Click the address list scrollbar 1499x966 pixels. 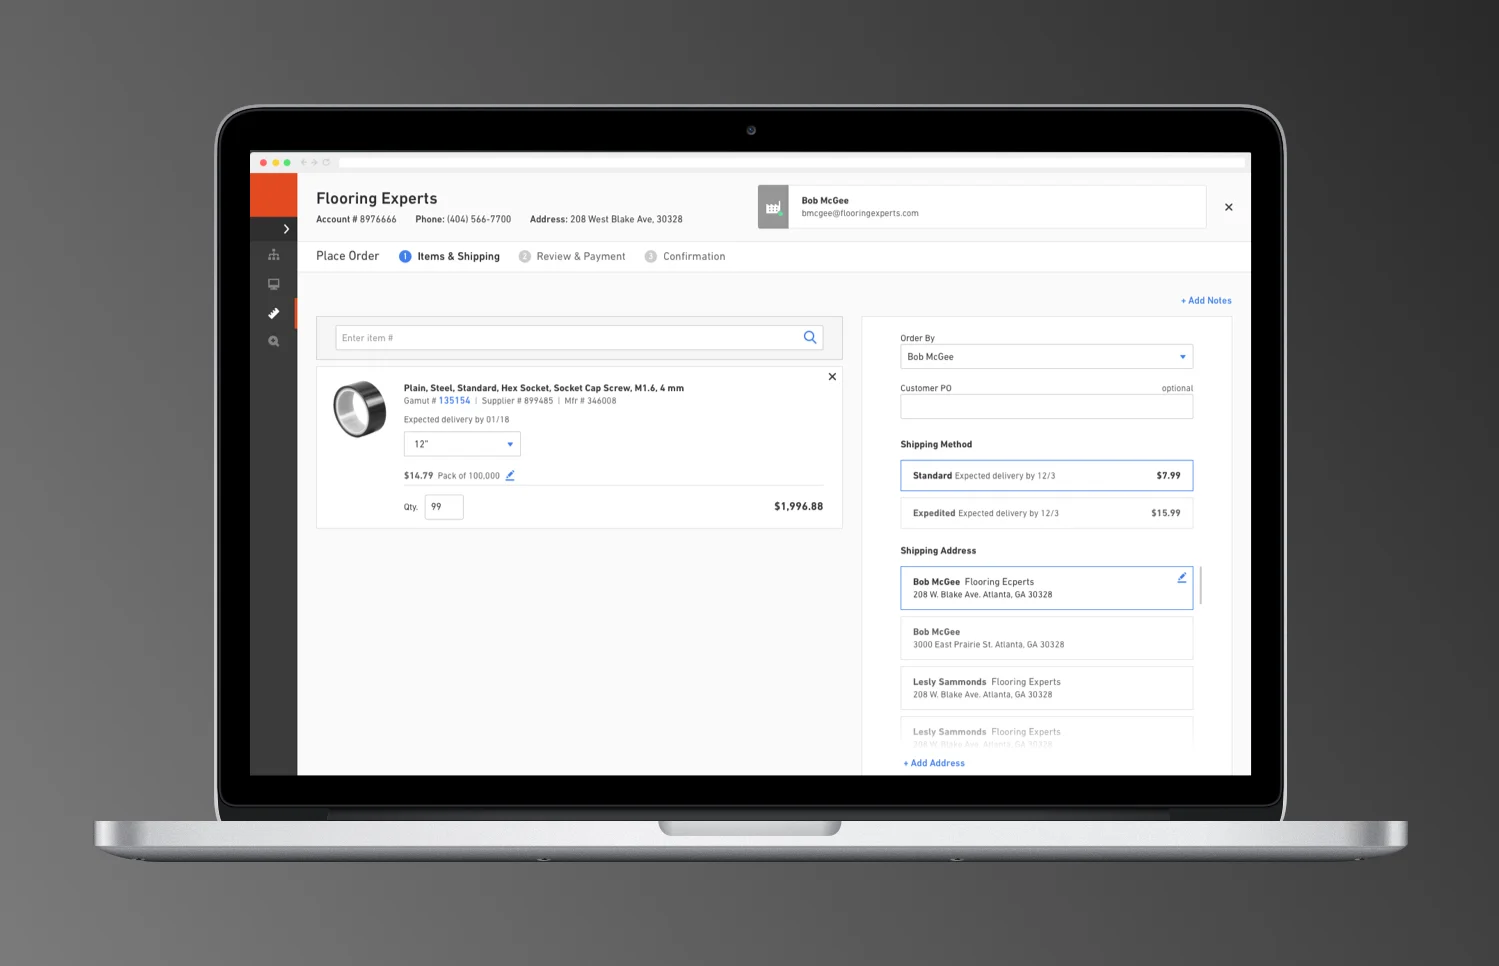(1201, 585)
